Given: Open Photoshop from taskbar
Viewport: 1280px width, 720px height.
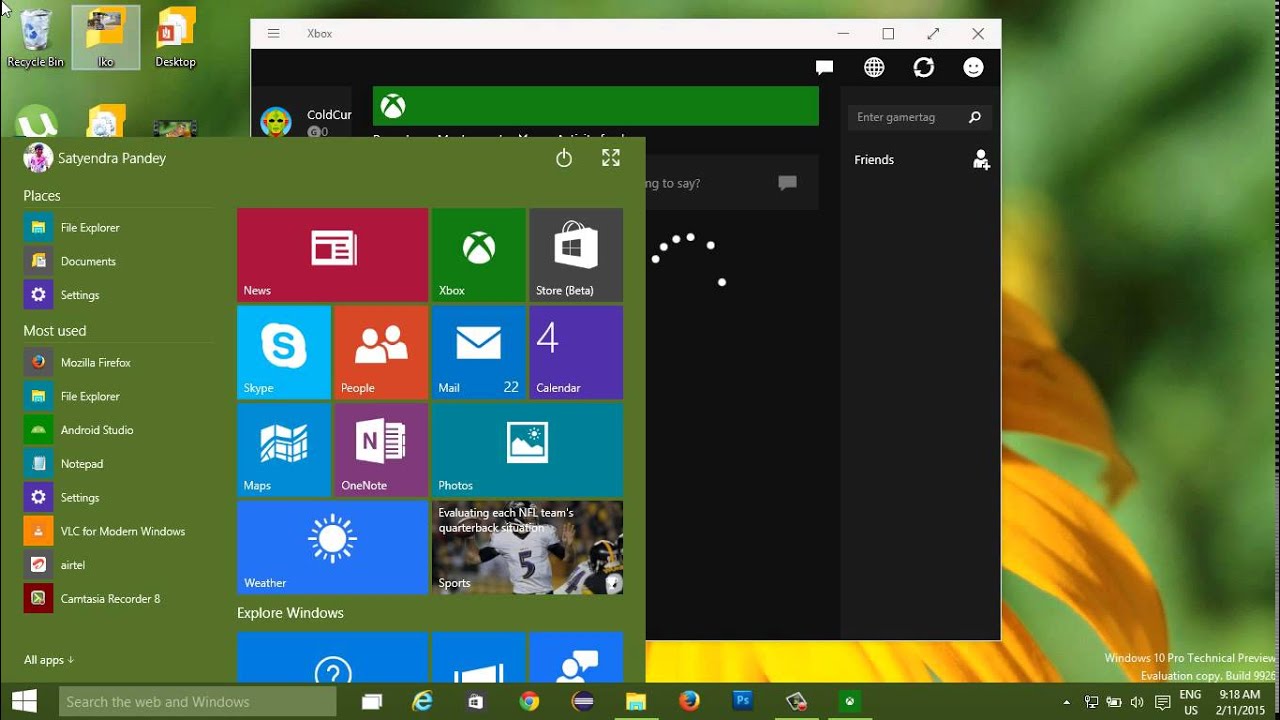Looking at the screenshot, I should click(743, 702).
